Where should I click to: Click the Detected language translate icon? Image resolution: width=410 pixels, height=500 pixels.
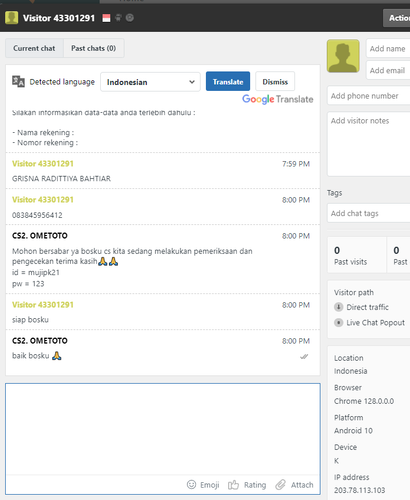click(18, 81)
